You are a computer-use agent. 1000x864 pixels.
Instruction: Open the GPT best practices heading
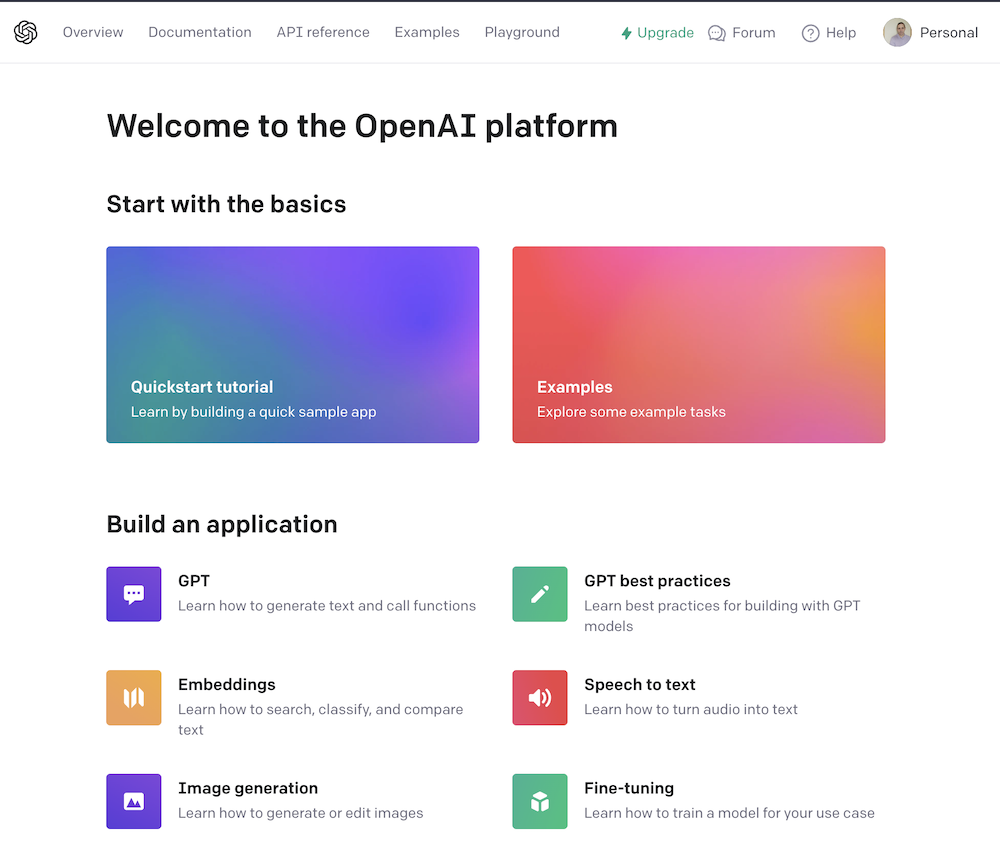pos(658,581)
